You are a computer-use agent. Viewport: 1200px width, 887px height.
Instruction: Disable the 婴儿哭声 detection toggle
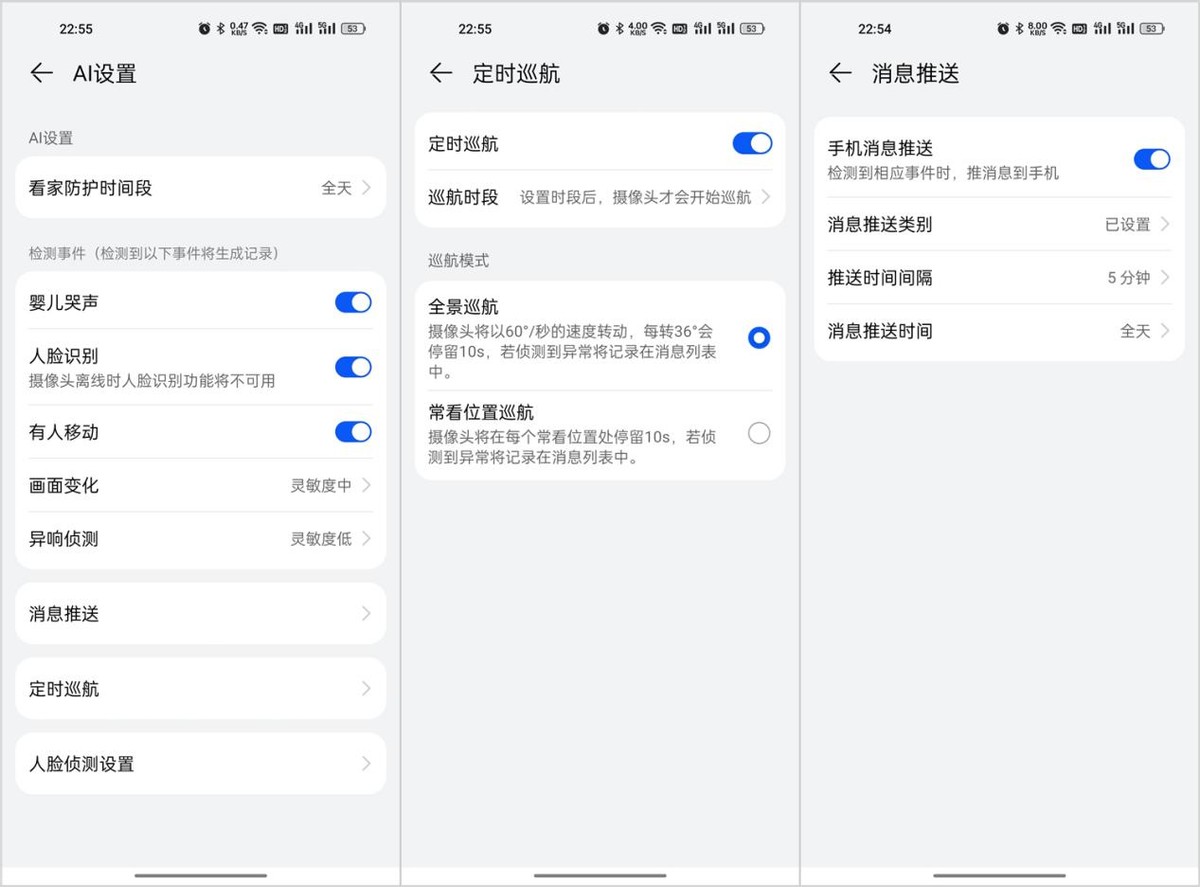[x=352, y=302]
